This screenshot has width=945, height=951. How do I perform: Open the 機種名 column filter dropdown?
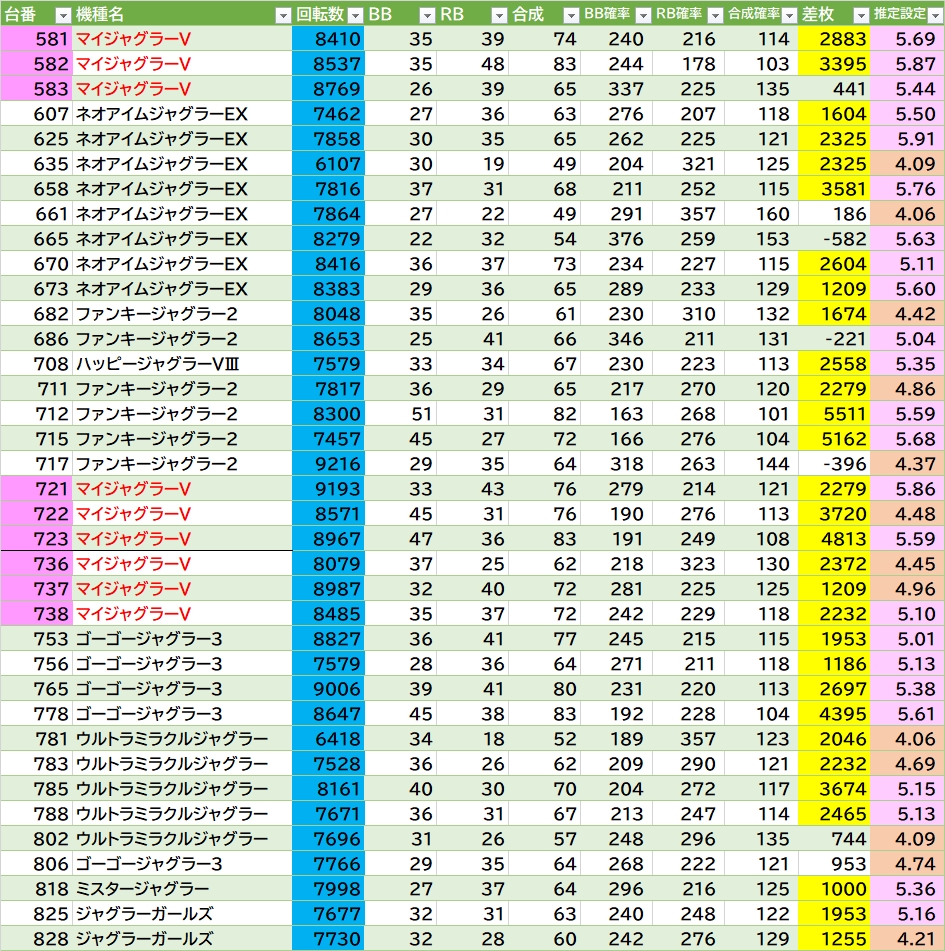click(x=284, y=15)
